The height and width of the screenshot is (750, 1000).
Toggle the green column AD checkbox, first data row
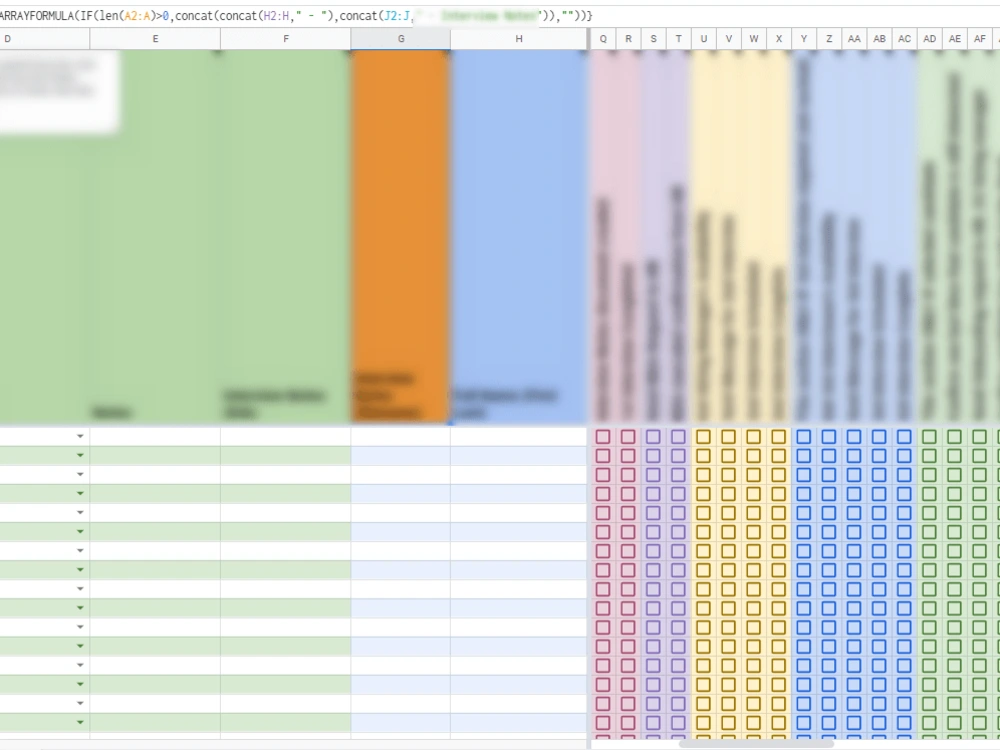[929, 437]
